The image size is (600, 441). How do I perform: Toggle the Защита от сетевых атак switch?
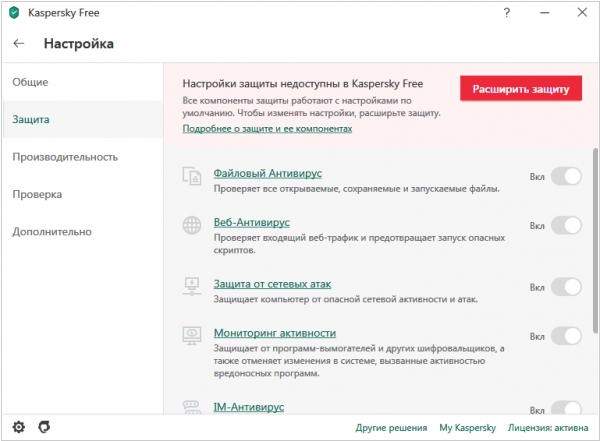coord(566,287)
